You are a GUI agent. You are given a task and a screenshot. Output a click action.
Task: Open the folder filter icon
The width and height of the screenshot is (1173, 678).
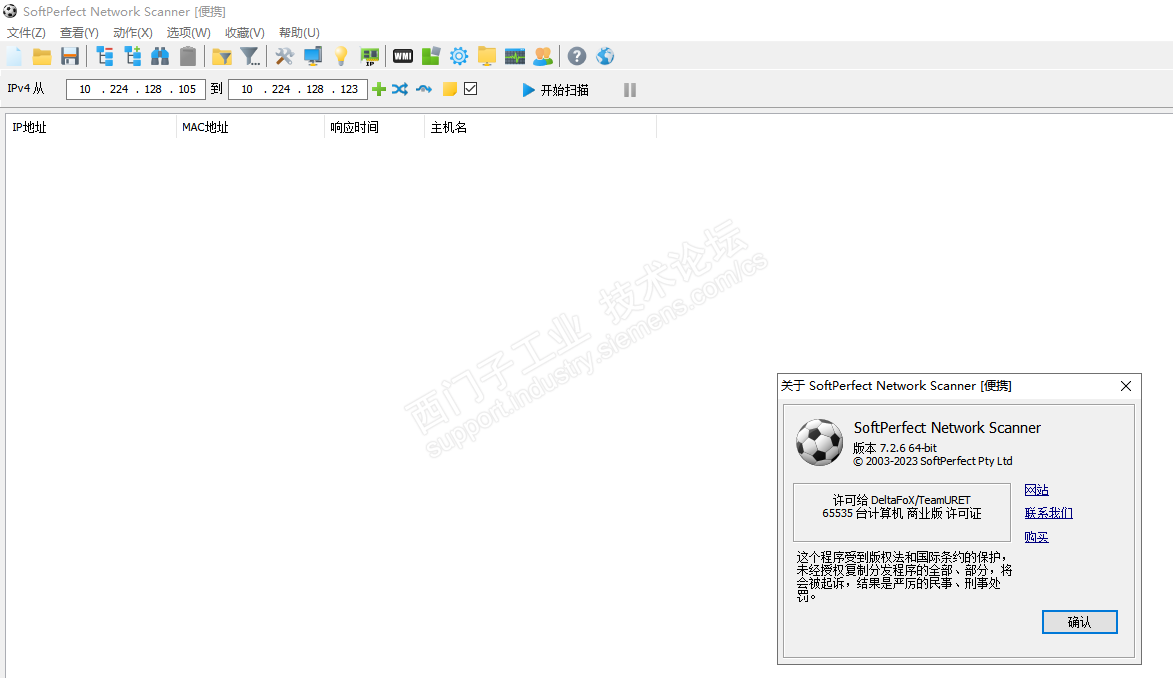click(221, 57)
